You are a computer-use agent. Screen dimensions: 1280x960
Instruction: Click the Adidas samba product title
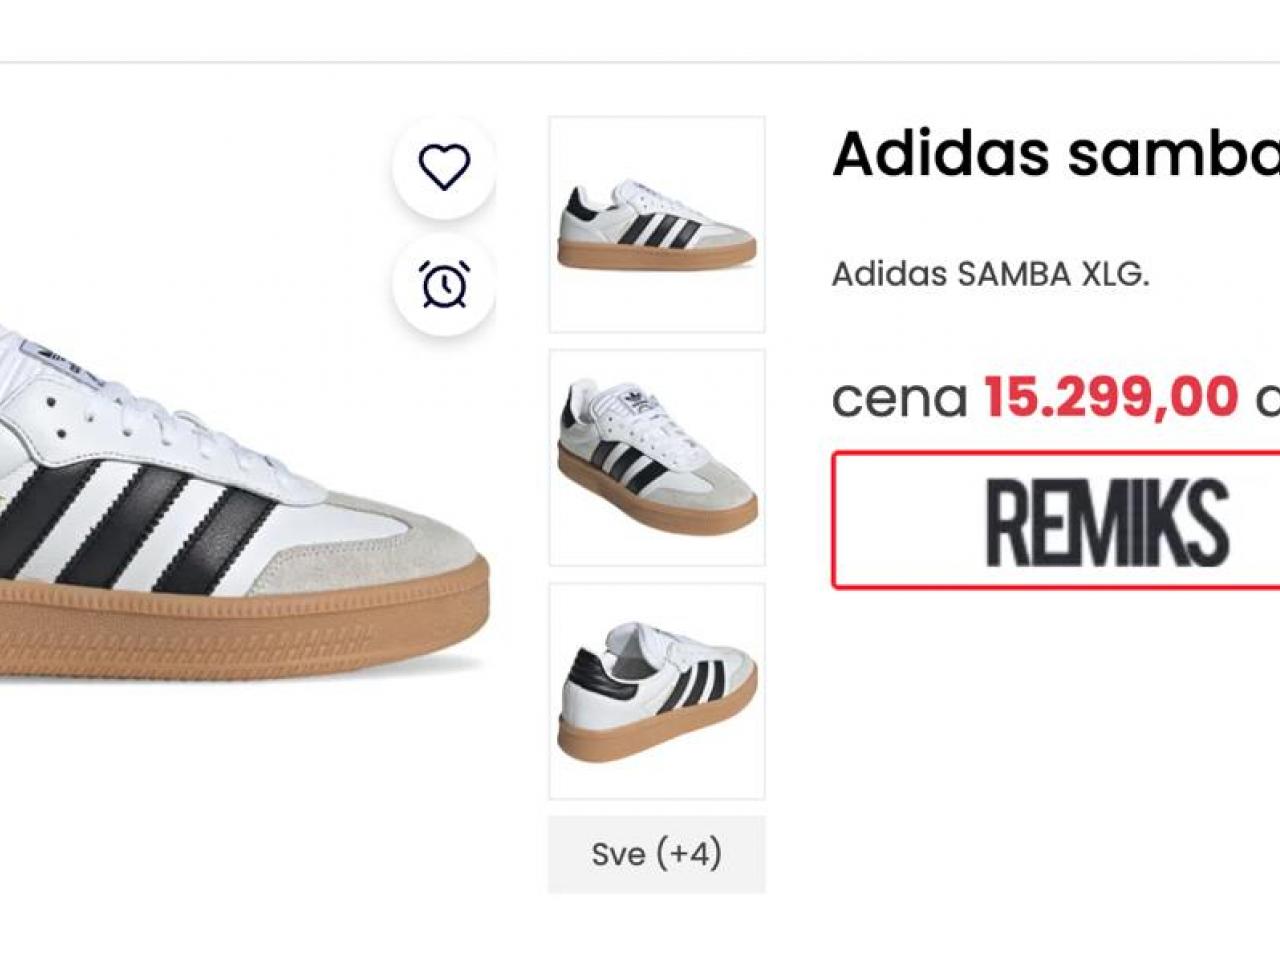1056,153
